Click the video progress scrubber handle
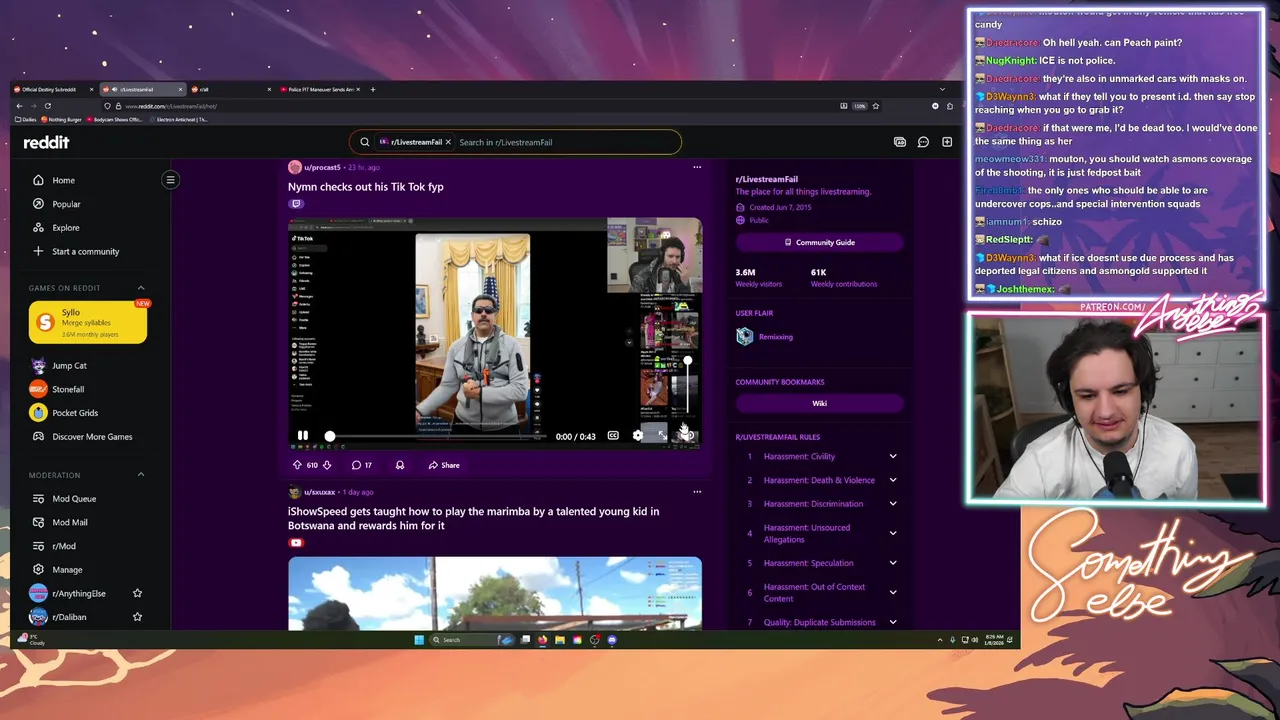The height and width of the screenshot is (720, 1280). pos(330,436)
